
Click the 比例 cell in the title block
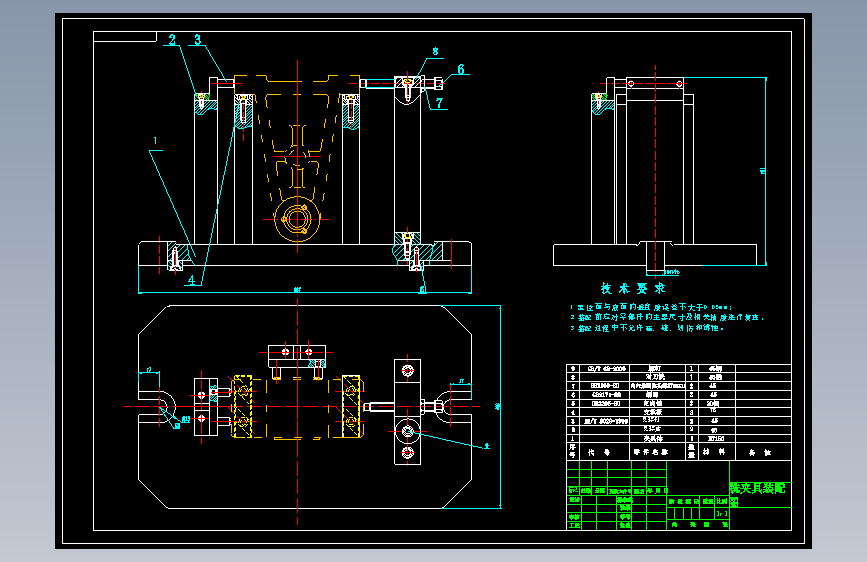coord(722,501)
